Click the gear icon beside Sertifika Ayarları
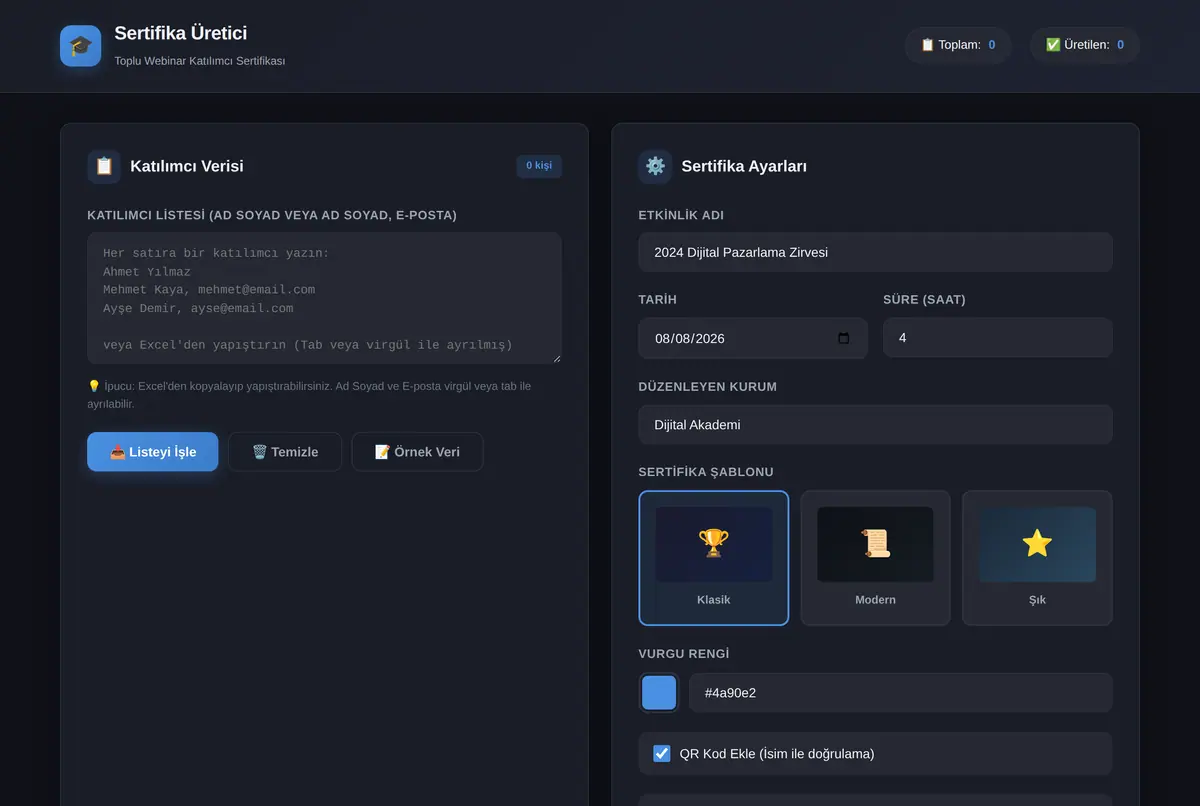The height and width of the screenshot is (806, 1200). click(655, 166)
